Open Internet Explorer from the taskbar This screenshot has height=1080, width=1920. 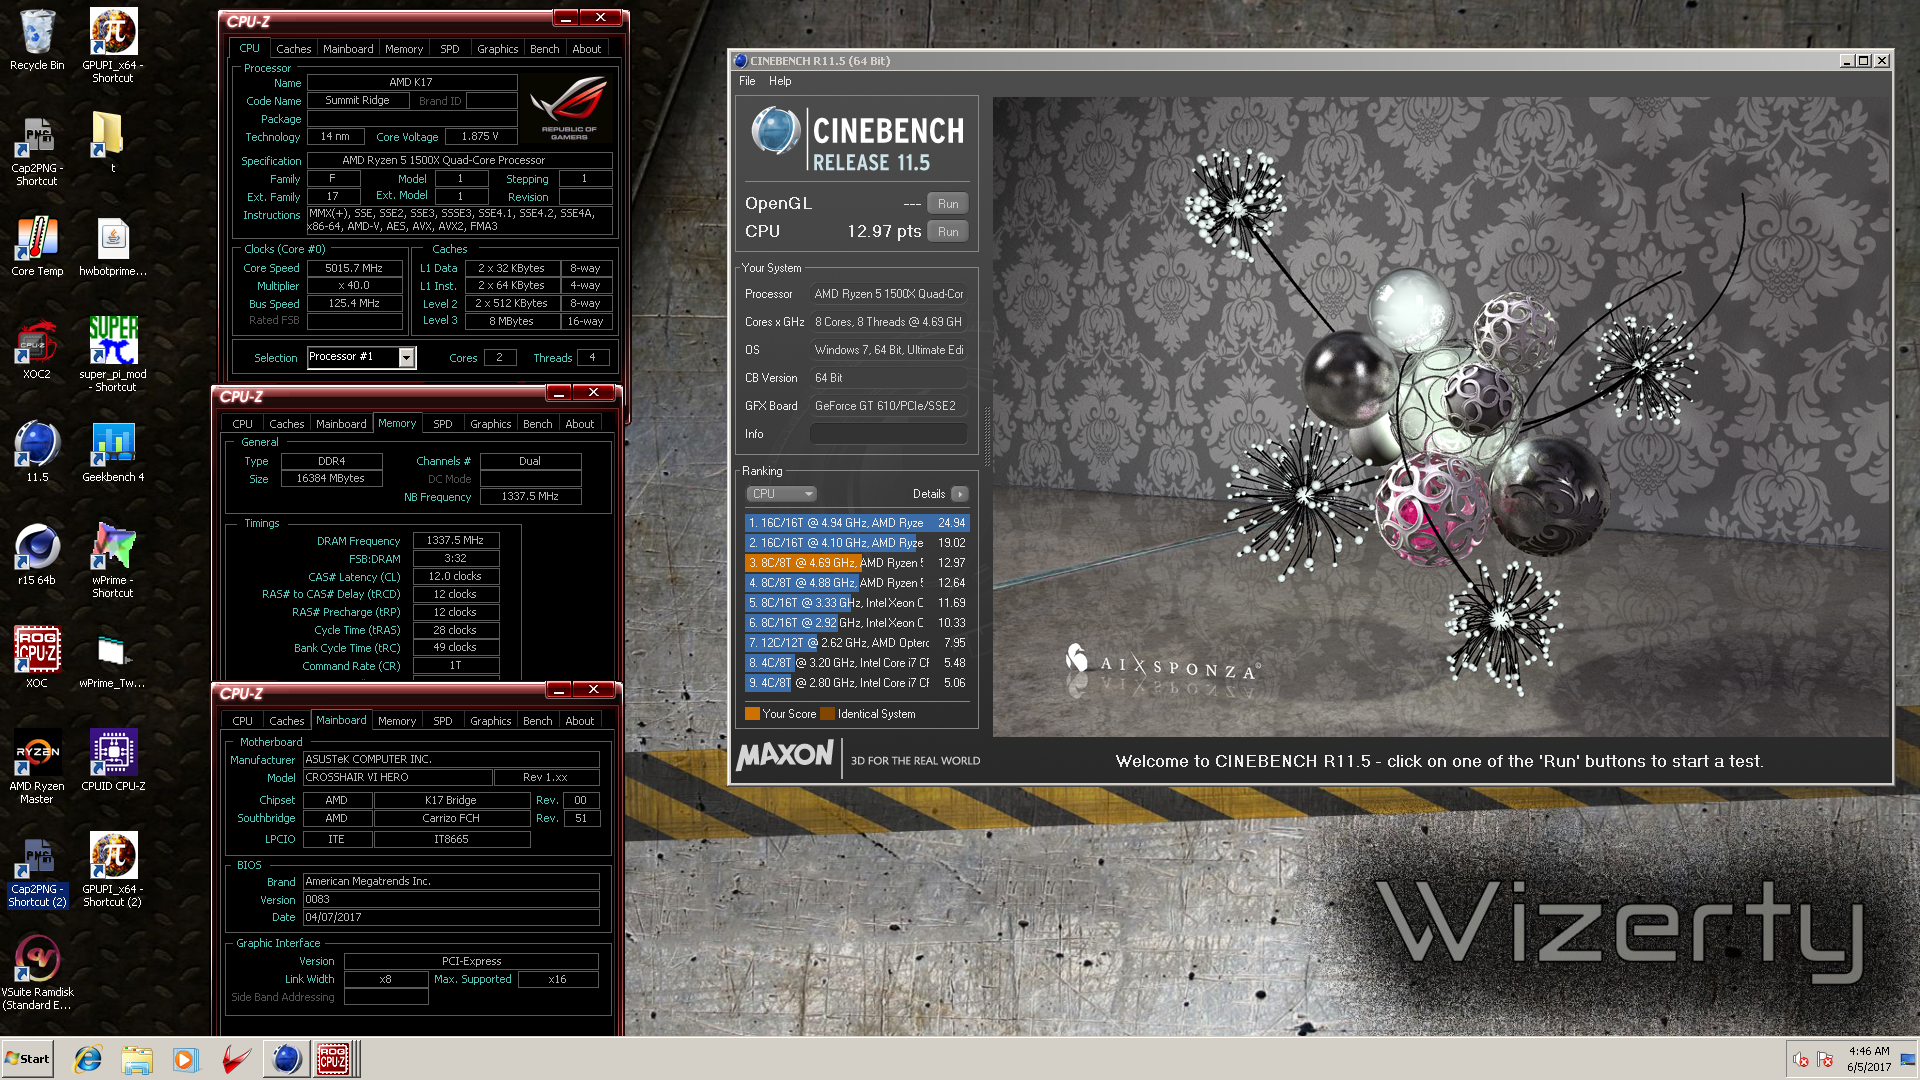[x=88, y=1059]
